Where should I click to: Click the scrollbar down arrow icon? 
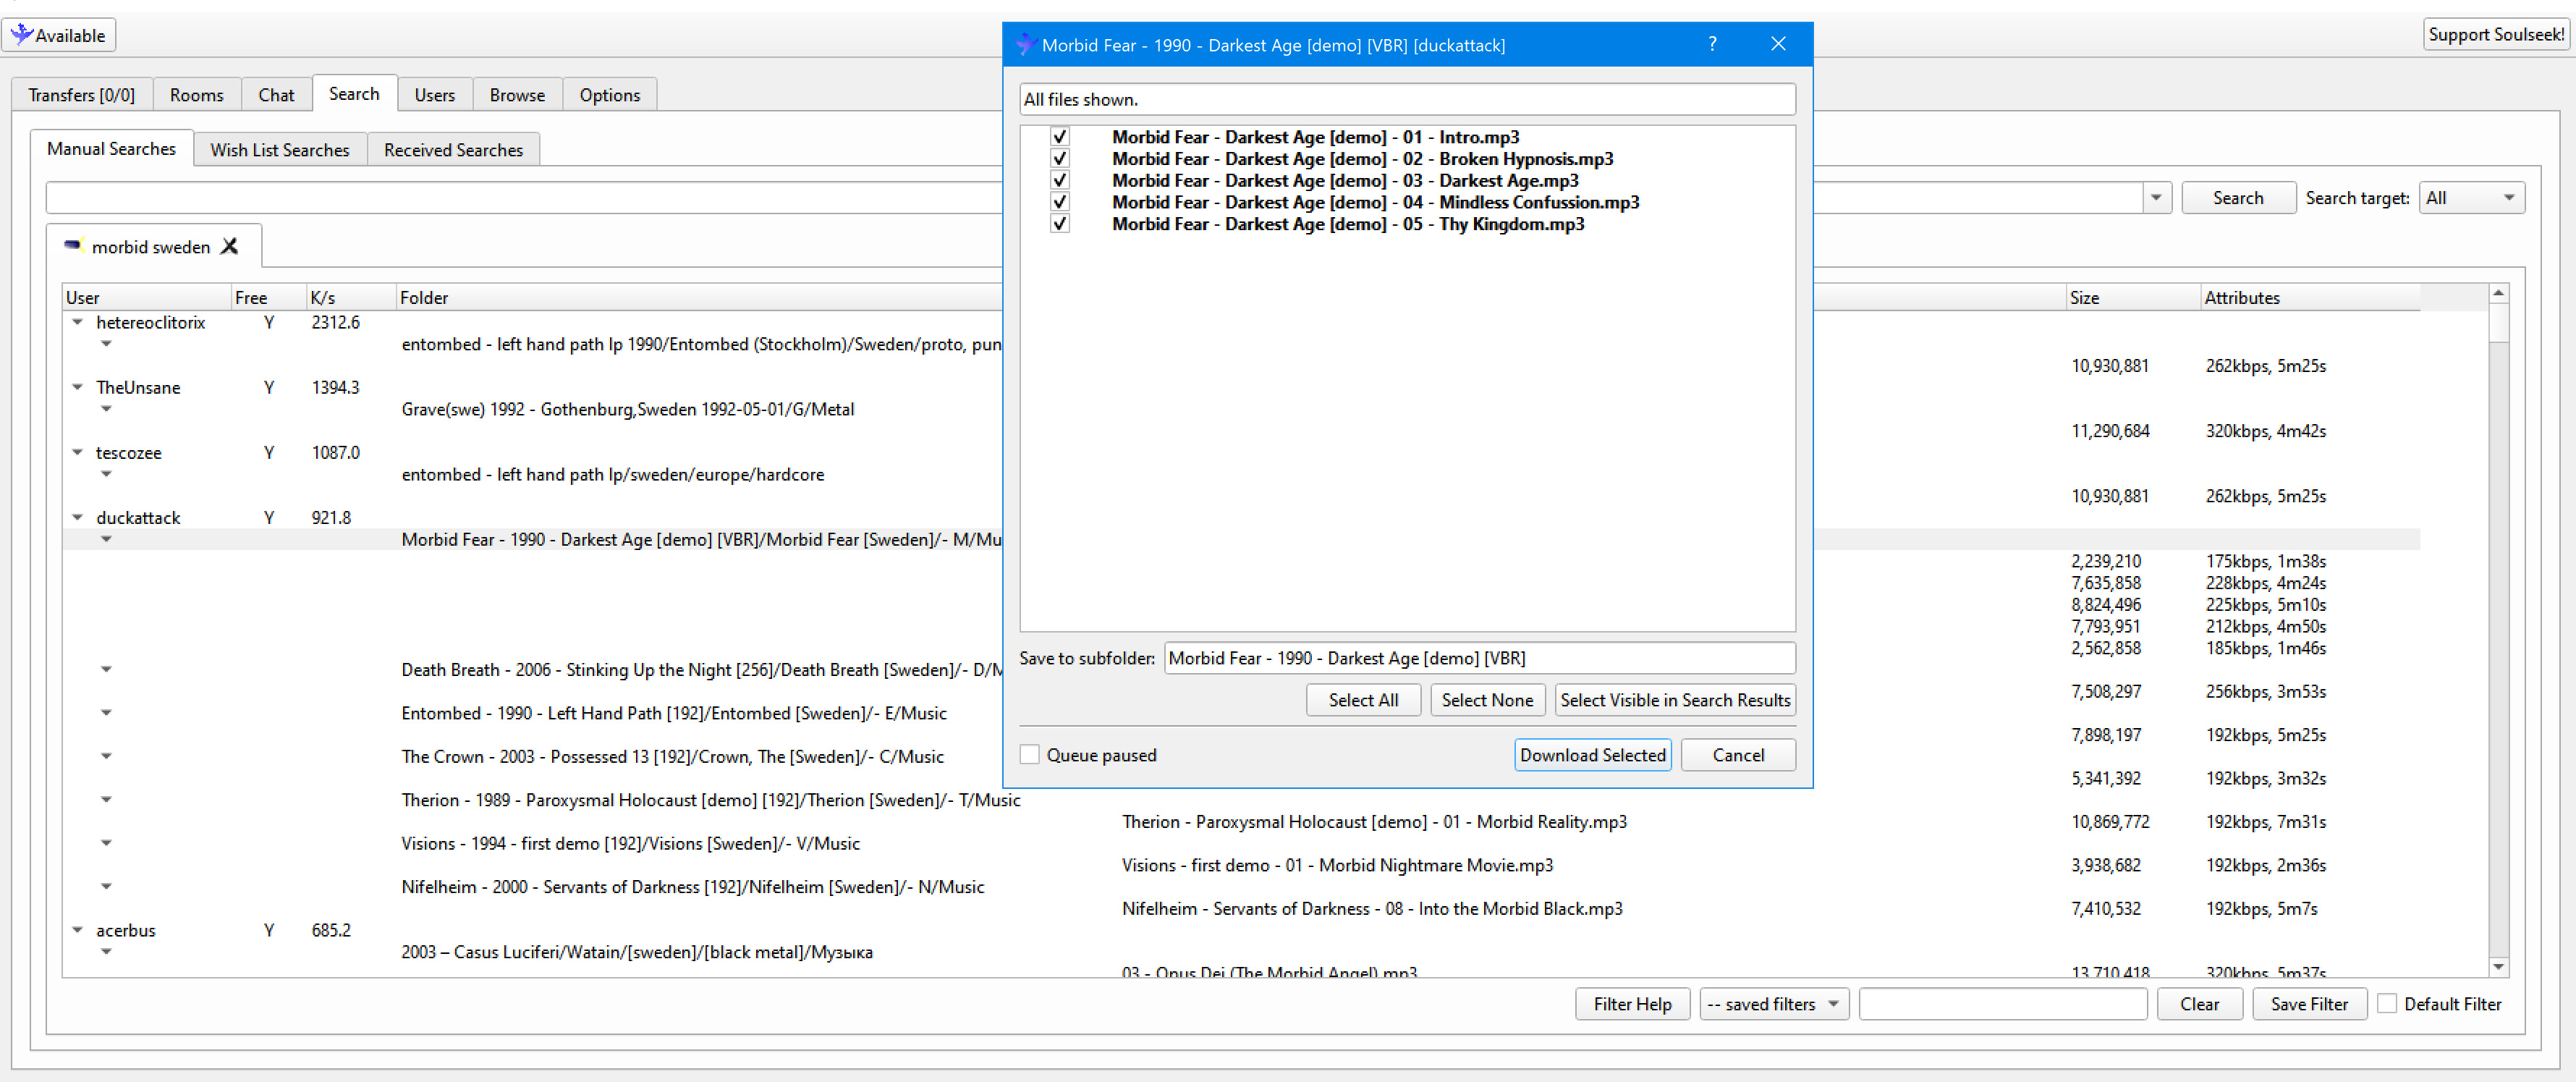pos(2499,967)
